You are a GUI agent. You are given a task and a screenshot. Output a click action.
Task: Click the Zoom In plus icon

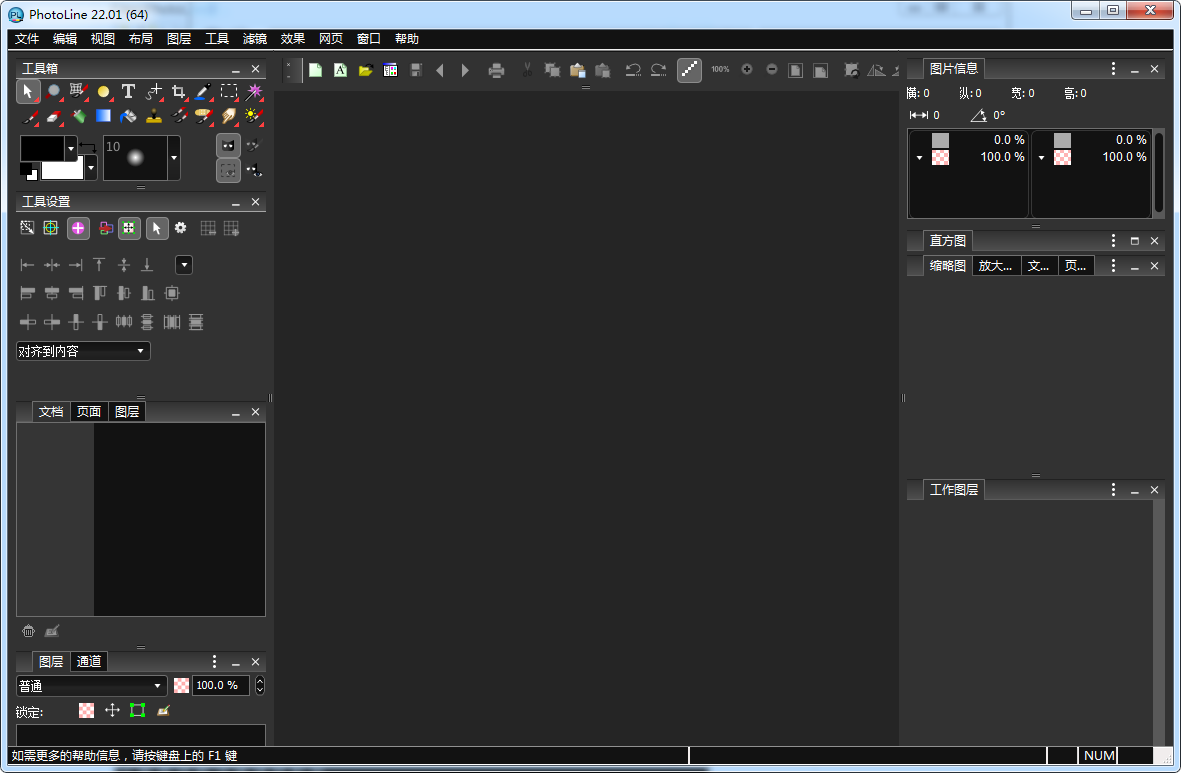[746, 70]
